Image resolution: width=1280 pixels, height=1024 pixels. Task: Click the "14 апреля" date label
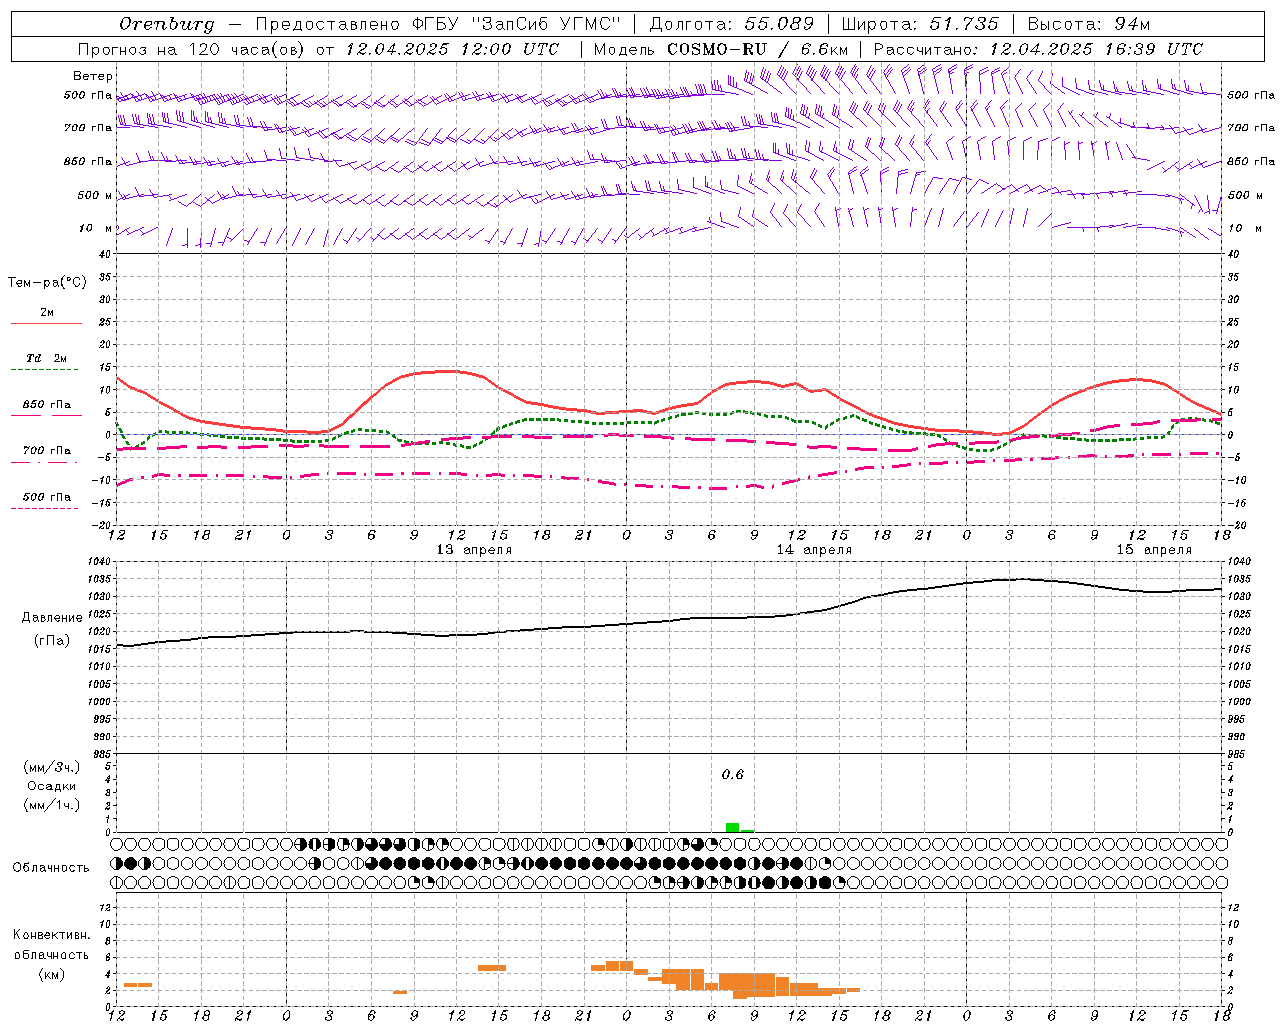(814, 550)
